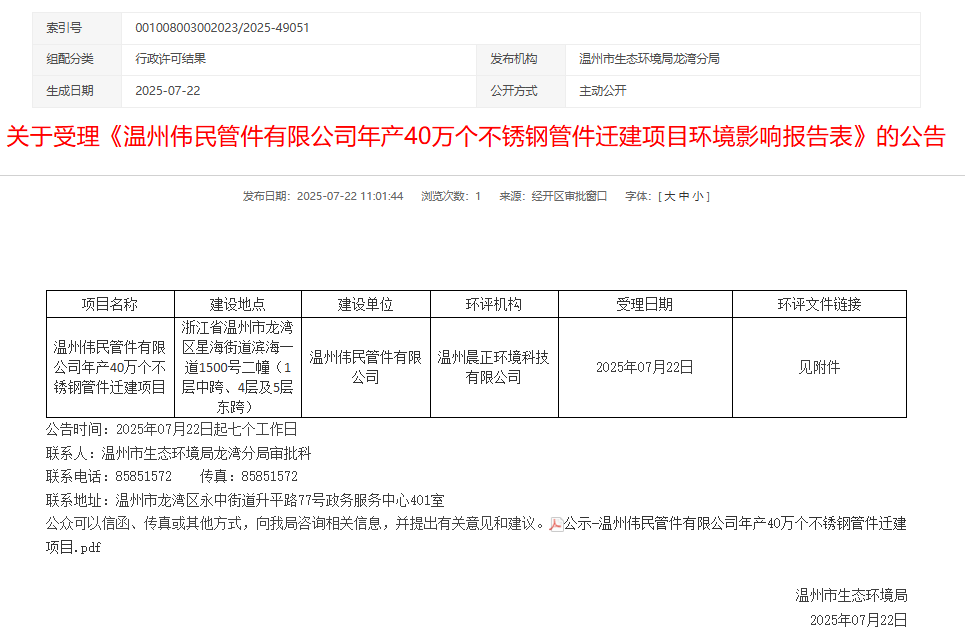
Task: Click the 发布机构 label cell
Action: (521, 59)
